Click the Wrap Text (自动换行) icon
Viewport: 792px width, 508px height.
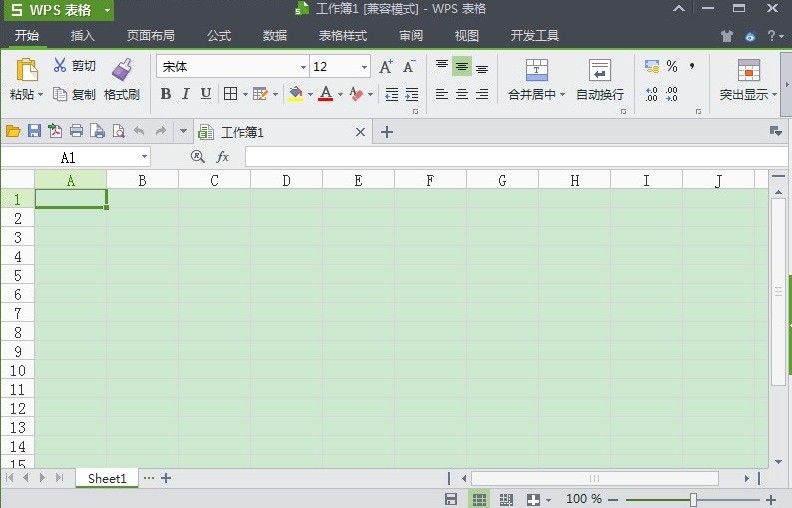599,69
